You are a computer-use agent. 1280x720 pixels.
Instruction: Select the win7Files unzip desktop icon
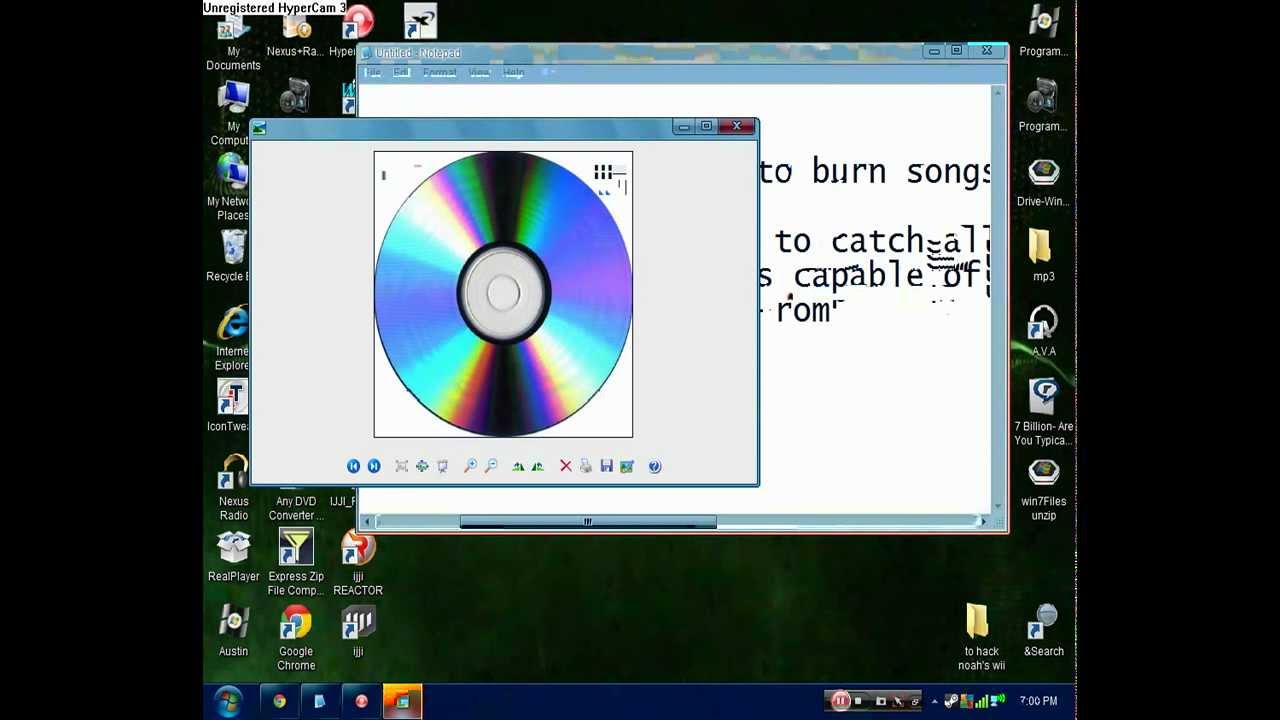[x=1043, y=488]
